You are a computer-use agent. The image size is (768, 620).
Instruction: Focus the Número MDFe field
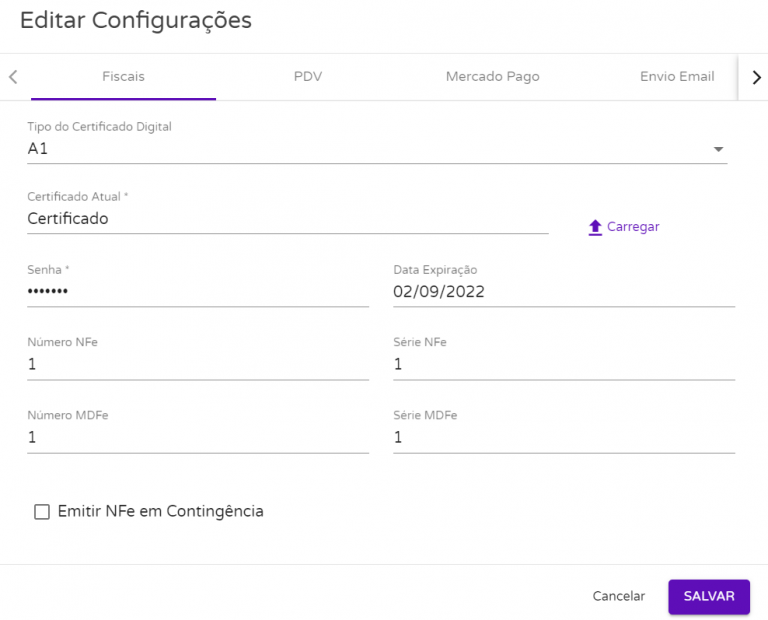(198, 437)
